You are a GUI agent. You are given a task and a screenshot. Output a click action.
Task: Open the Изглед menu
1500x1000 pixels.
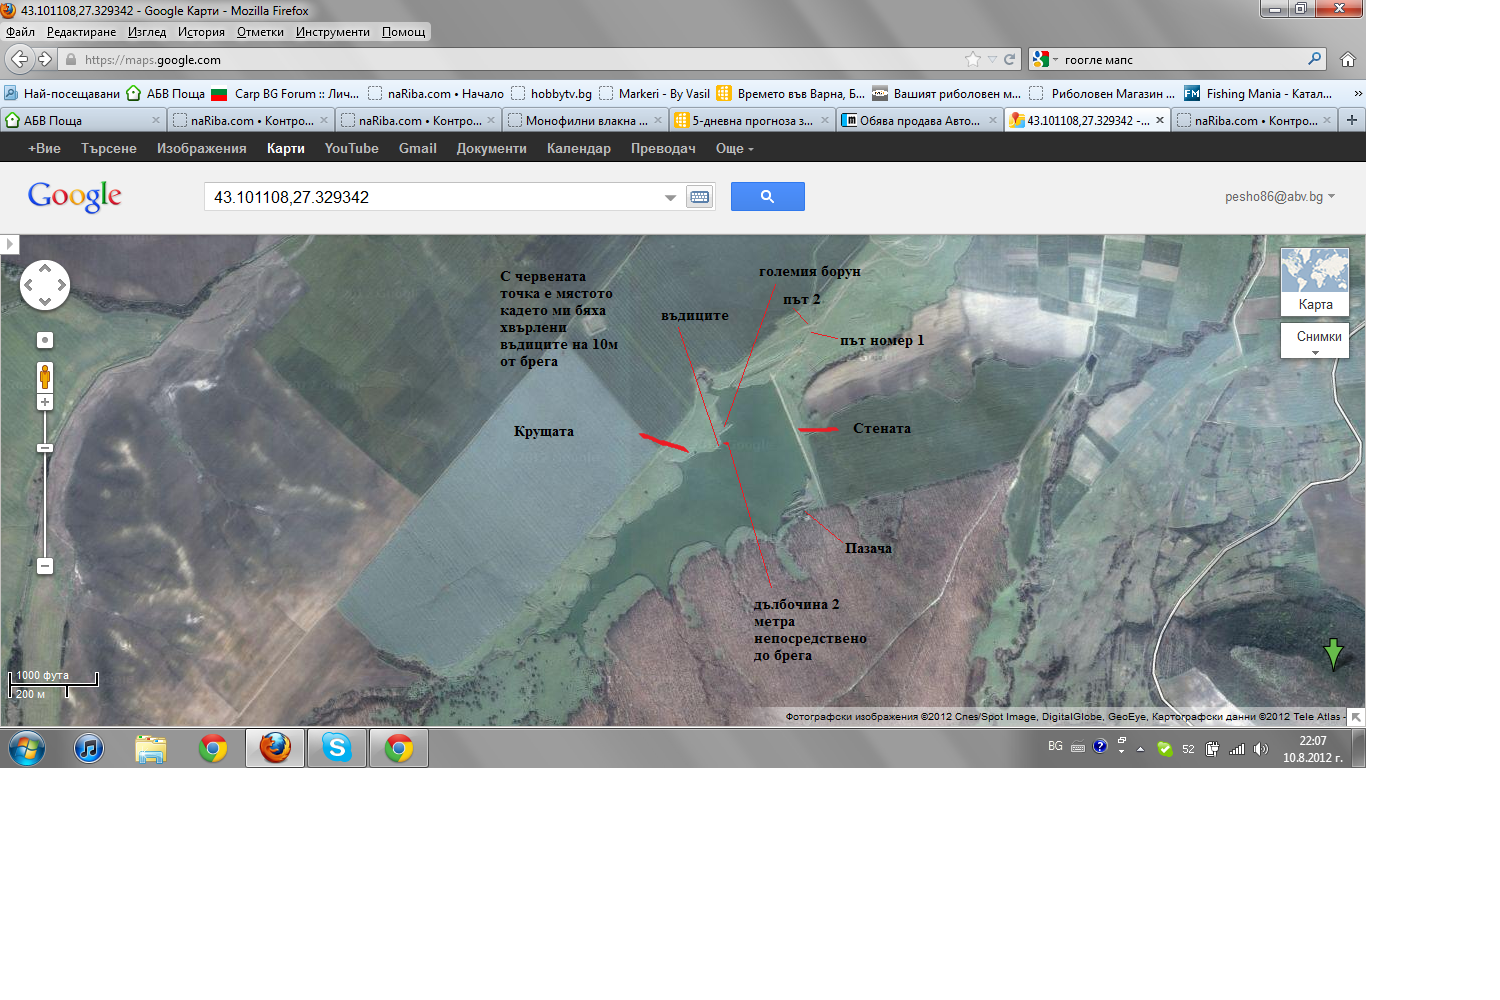(147, 32)
